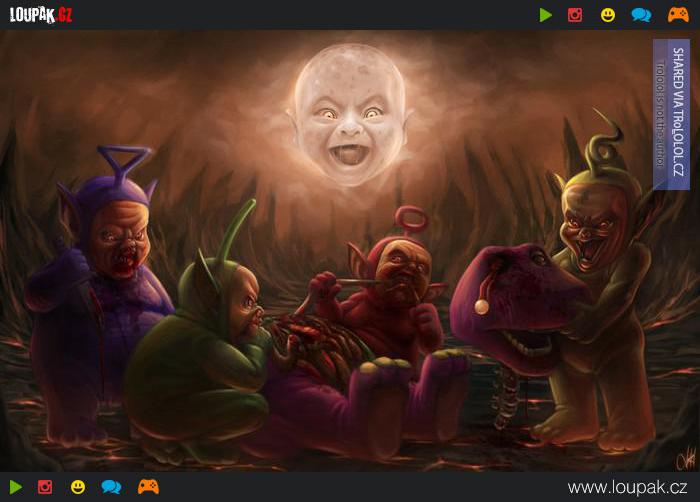Visit the www.loupak.cz footer link

(627, 487)
